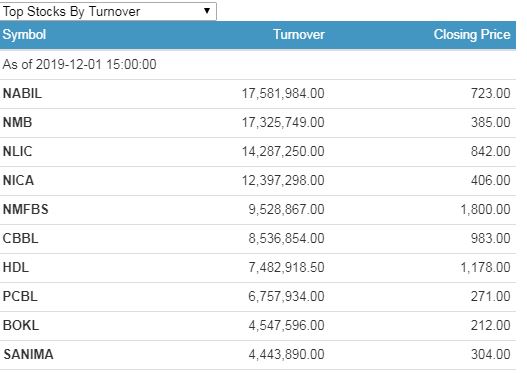The width and height of the screenshot is (527, 373).
Task: Click the Turnover column header
Action: click(x=299, y=35)
